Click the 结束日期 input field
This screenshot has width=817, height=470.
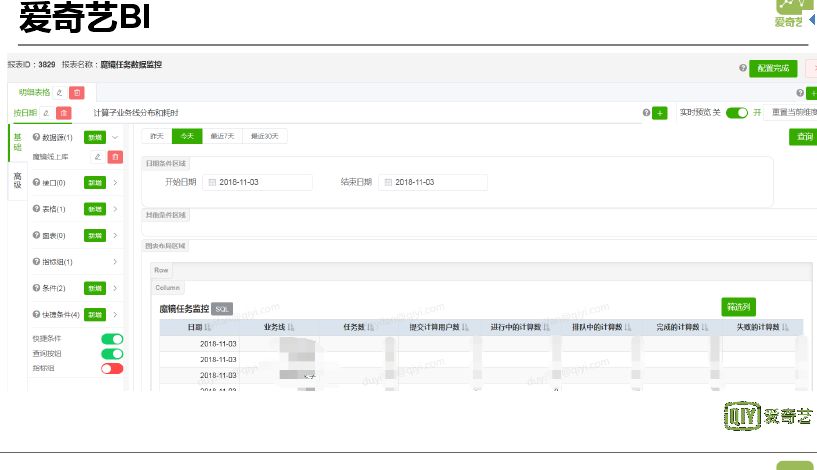[x=433, y=182]
